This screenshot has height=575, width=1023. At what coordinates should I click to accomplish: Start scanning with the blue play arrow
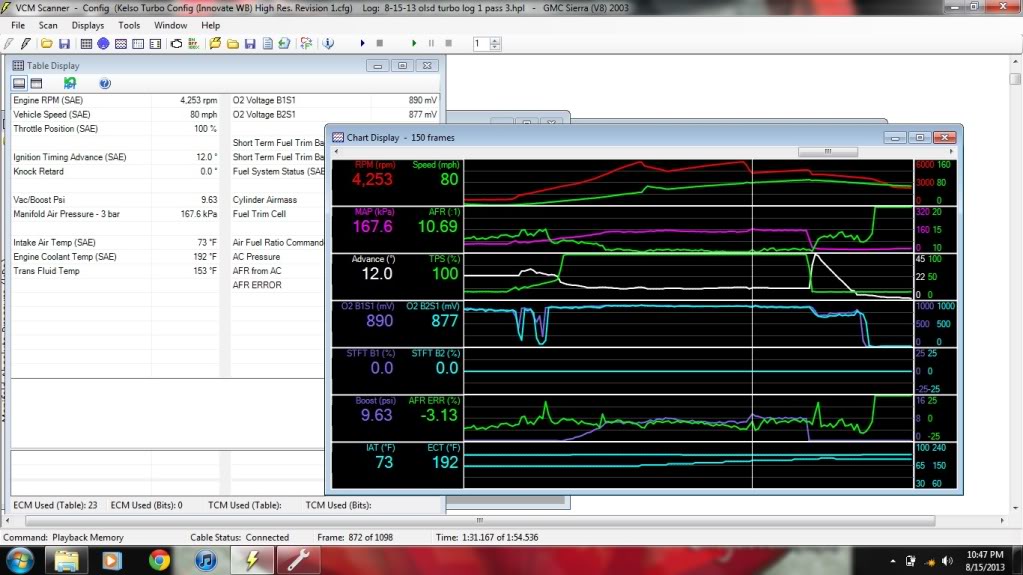pos(362,44)
